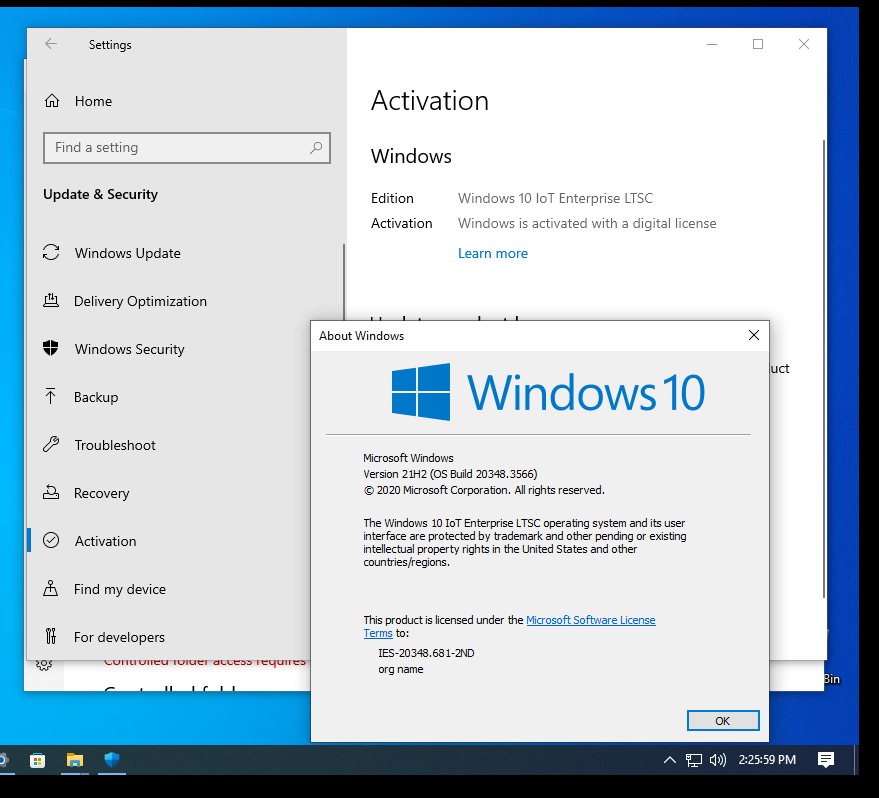Click the Backup upward arrow icon
The height and width of the screenshot is (798, 879).
tap(50, 396)
